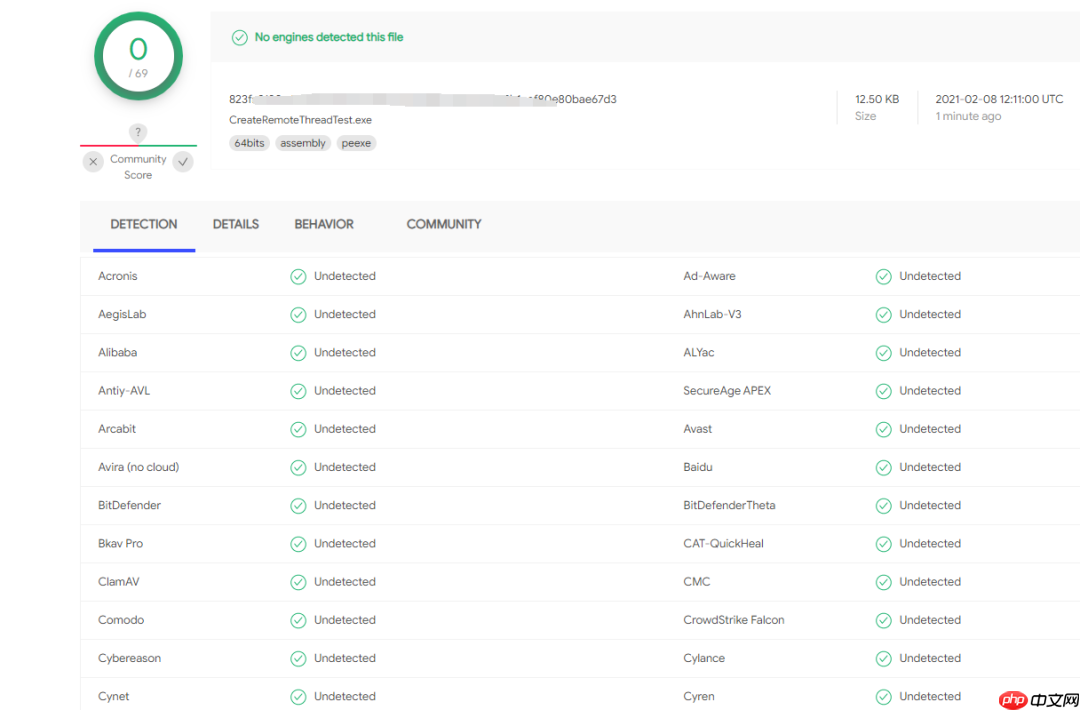Click the community score checkmark upvote icon

183,161
